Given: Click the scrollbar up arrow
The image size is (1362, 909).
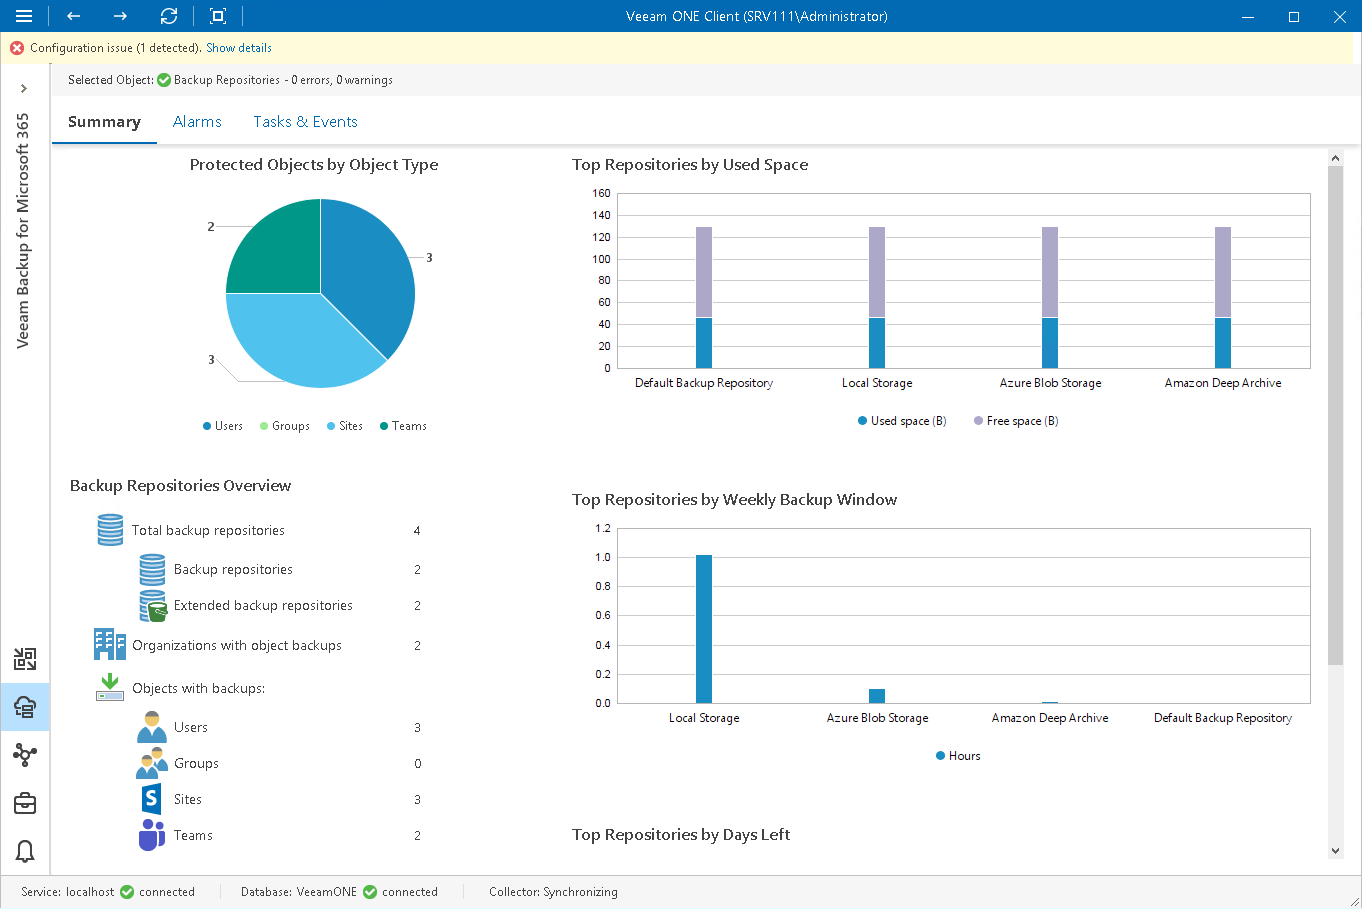Looking at the screenshot, I should [x=1335, y=158].
